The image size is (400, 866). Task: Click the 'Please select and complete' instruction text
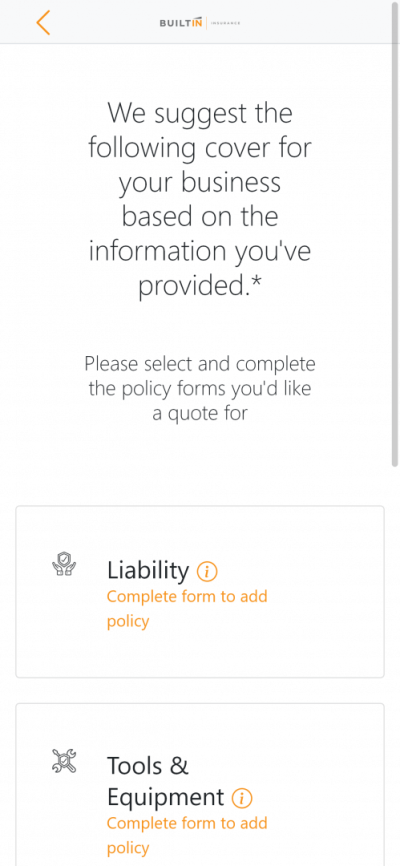(x=200, y=388)
